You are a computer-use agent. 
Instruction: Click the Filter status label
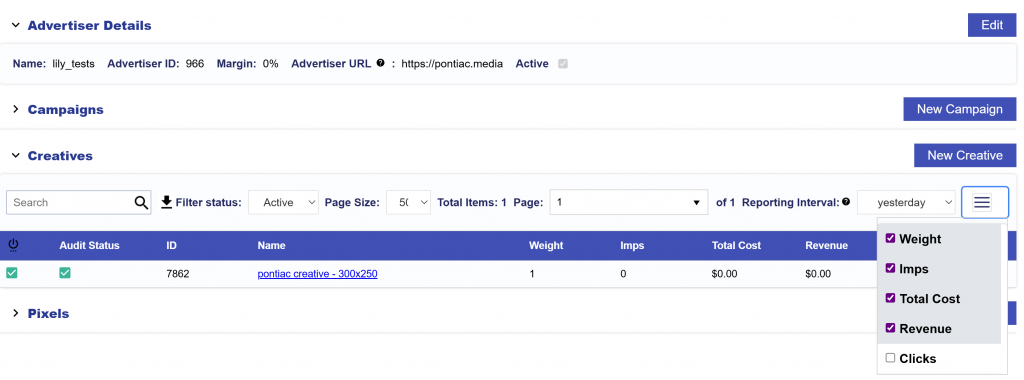(x=209, y=202)
